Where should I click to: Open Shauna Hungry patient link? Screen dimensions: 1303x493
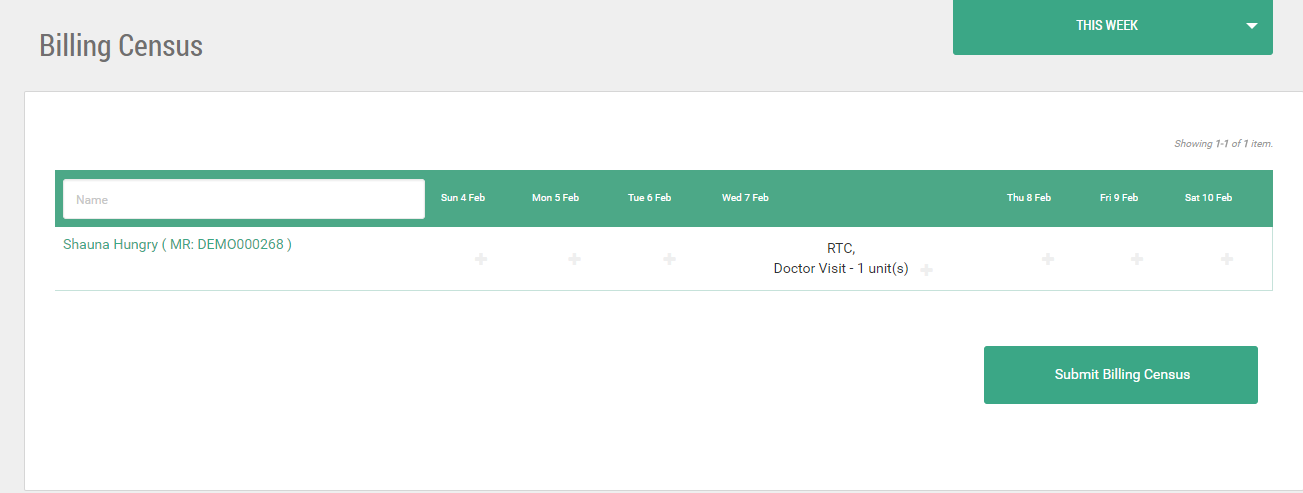pyautogui.click(x=177, y=244)
